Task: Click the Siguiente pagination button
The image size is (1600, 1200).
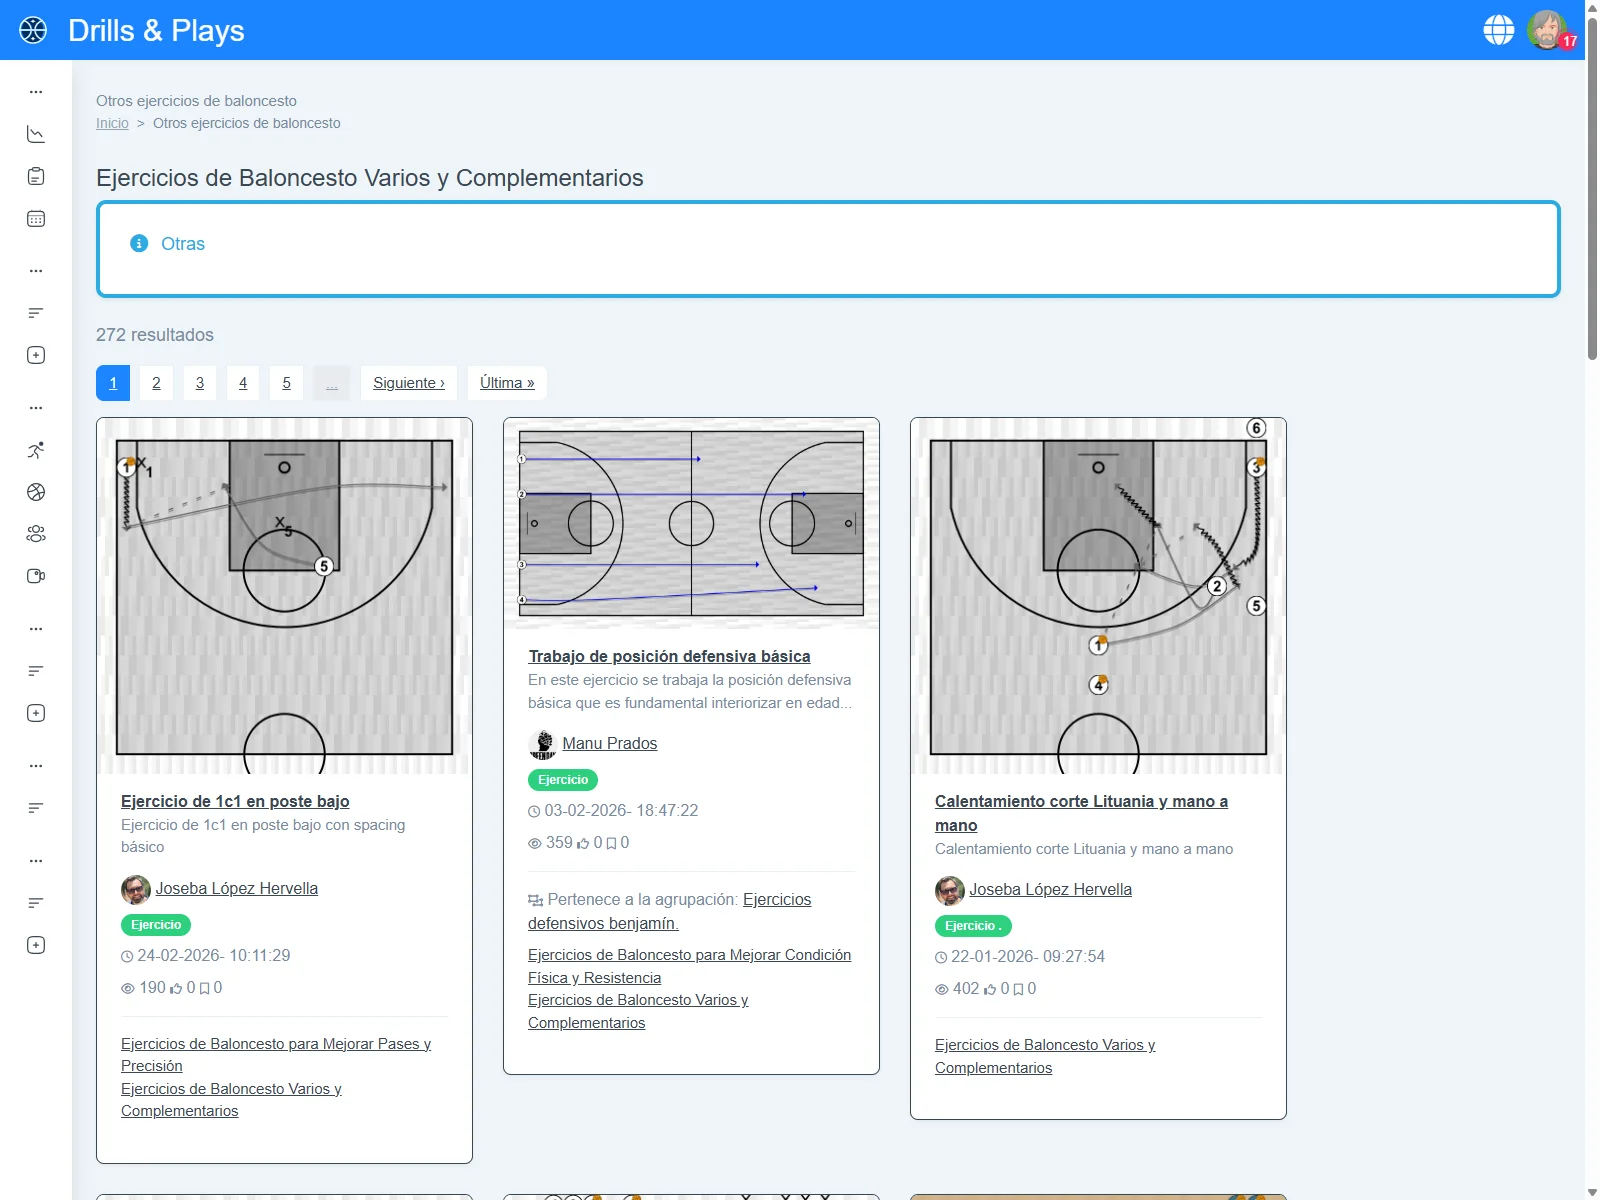Action: [x=408, y=382]
